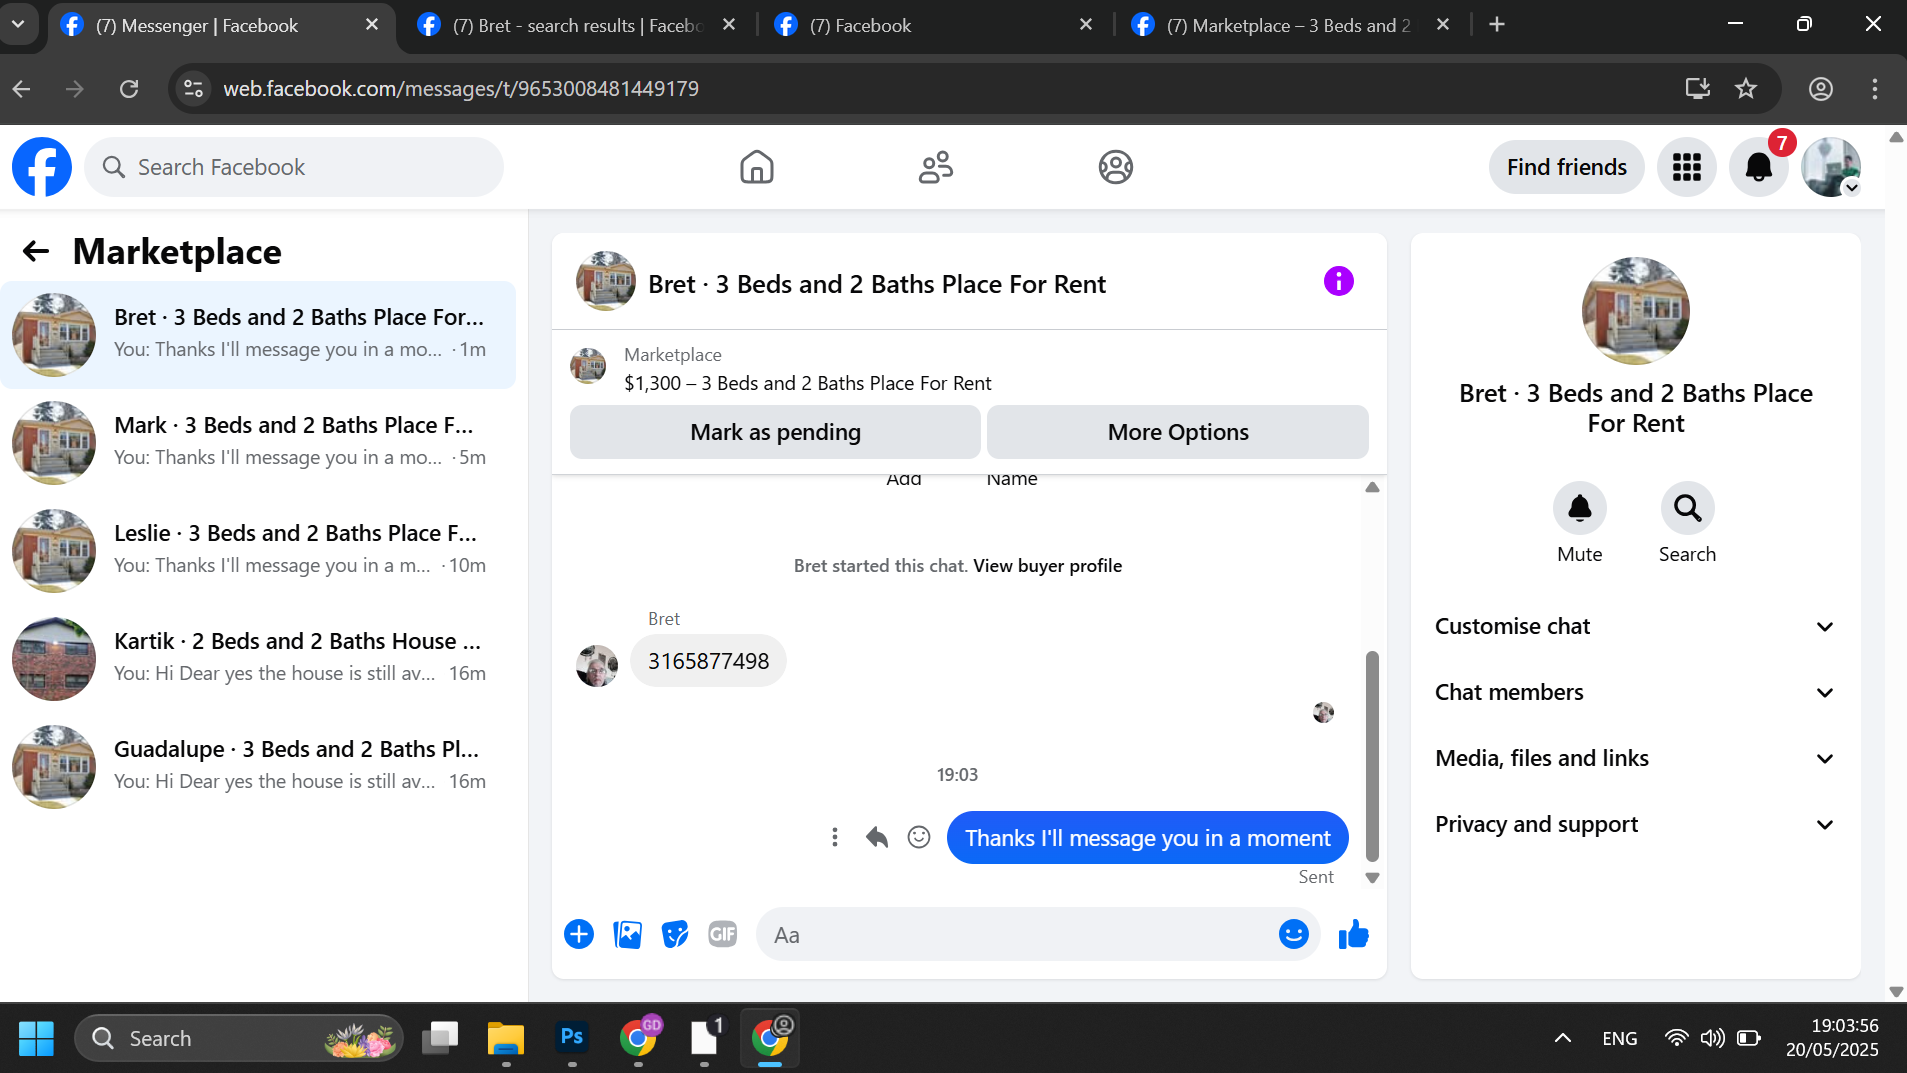Click the phone number message 3165877498

[x=708, y=661]
